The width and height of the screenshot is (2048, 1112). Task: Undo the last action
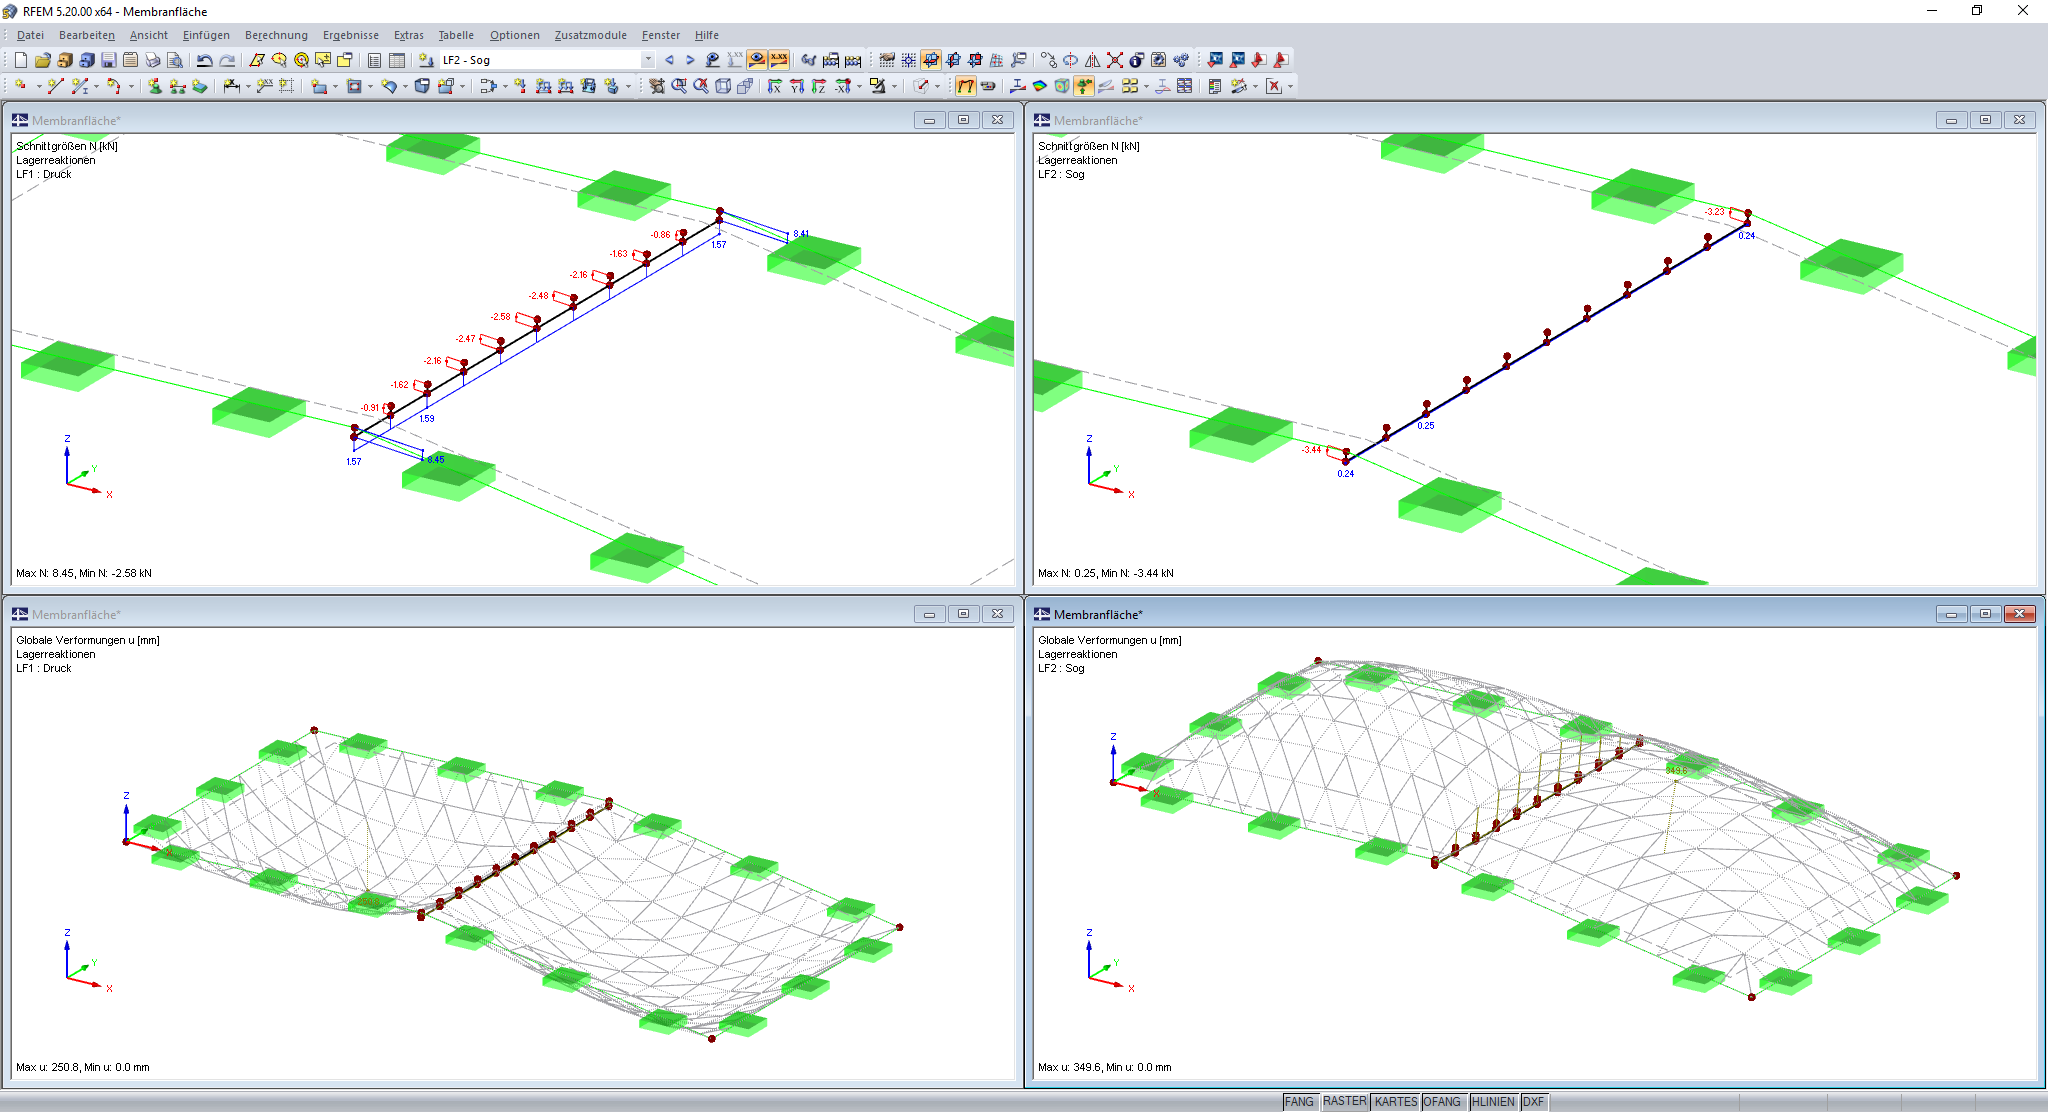(x=203, y=59)
